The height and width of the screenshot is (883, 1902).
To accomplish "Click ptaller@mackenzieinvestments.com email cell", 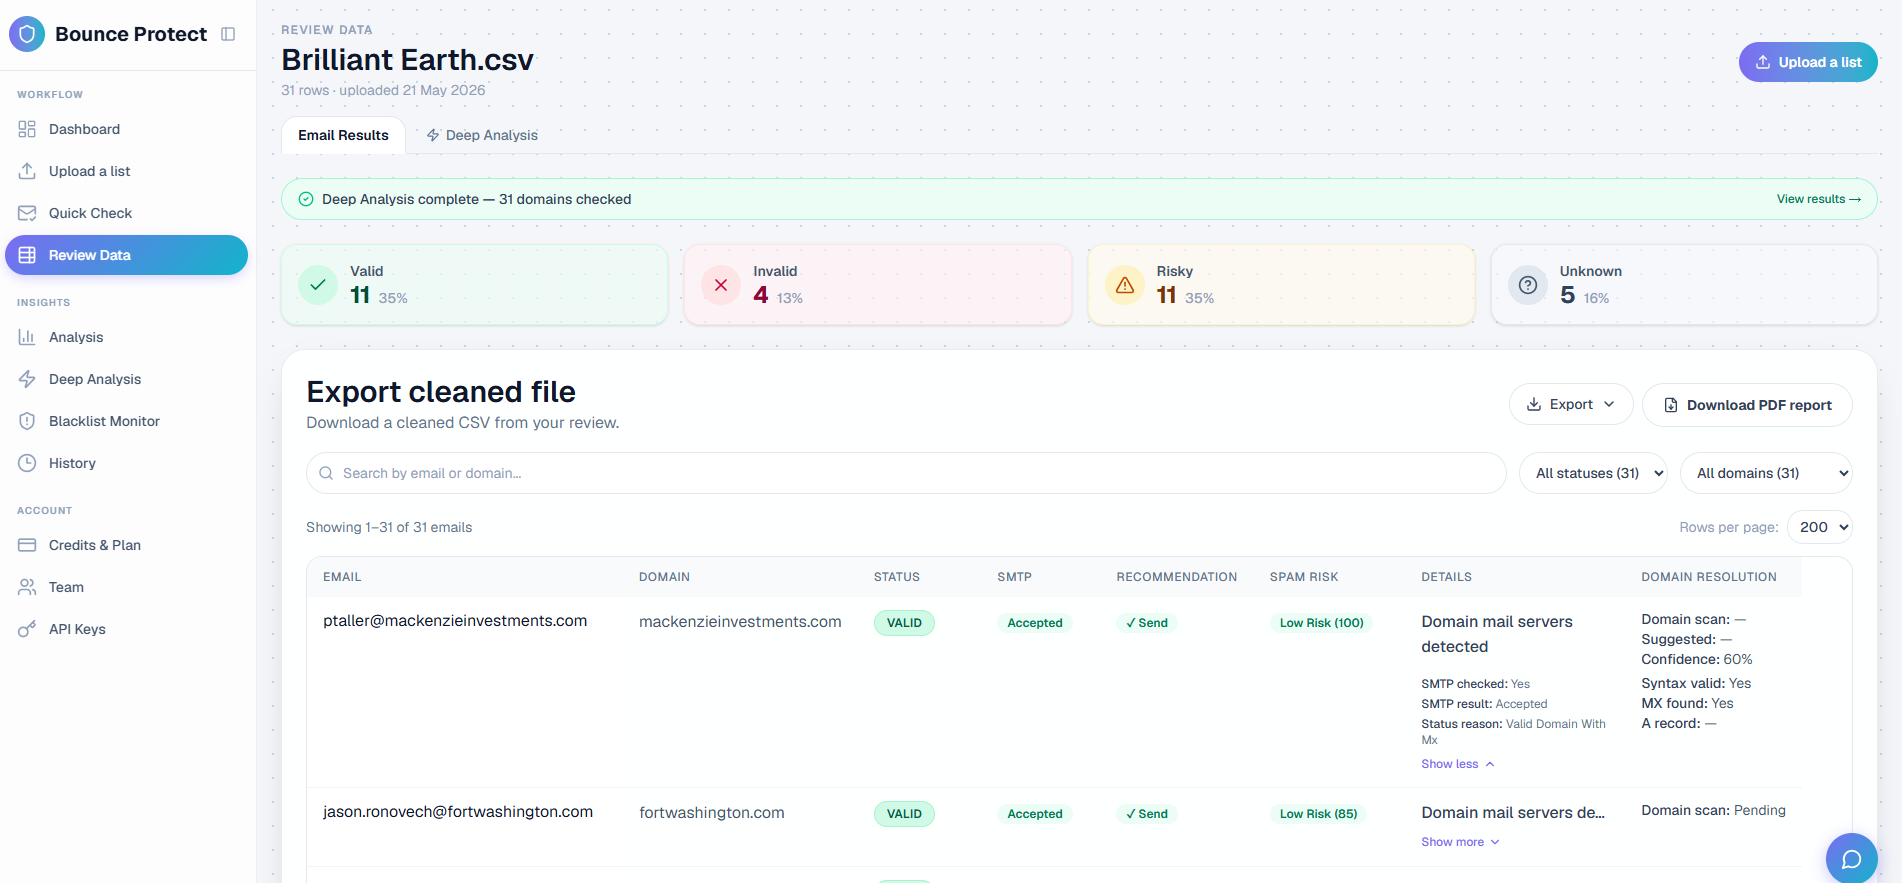I will click(x=455, y=621).
